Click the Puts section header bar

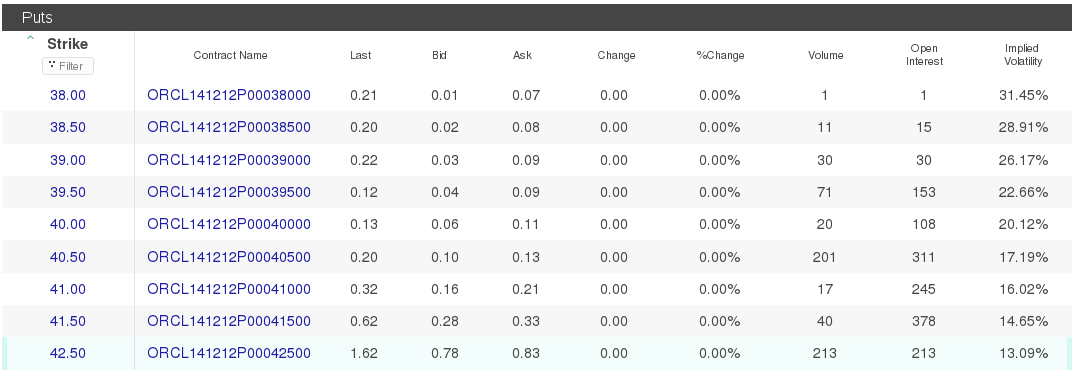(x=538, y=17)
